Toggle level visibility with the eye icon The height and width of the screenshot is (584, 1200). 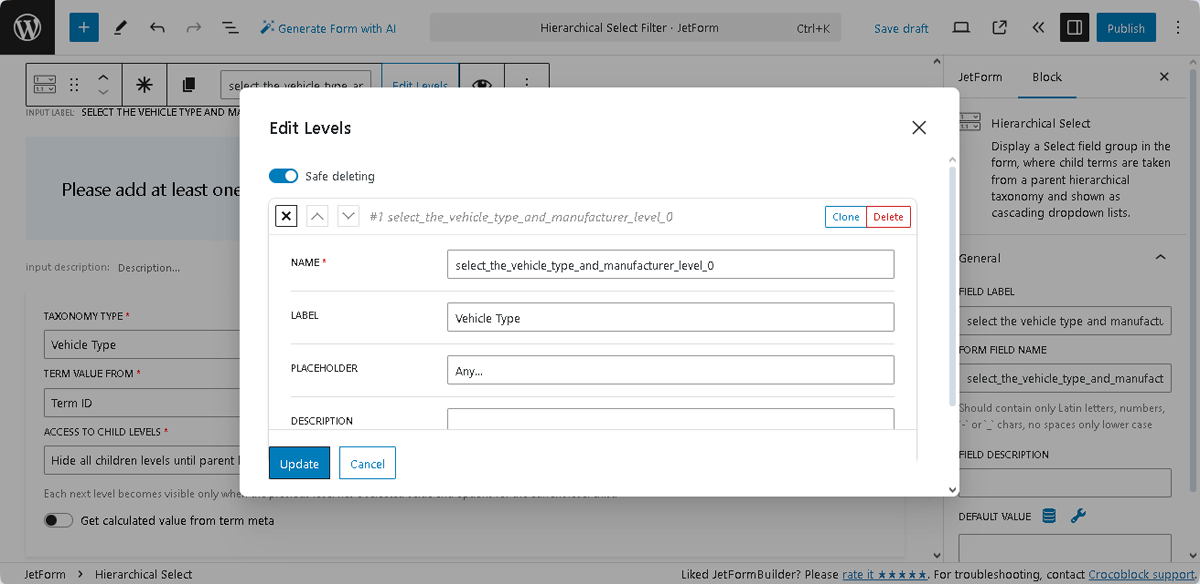(x=481, y=85)
